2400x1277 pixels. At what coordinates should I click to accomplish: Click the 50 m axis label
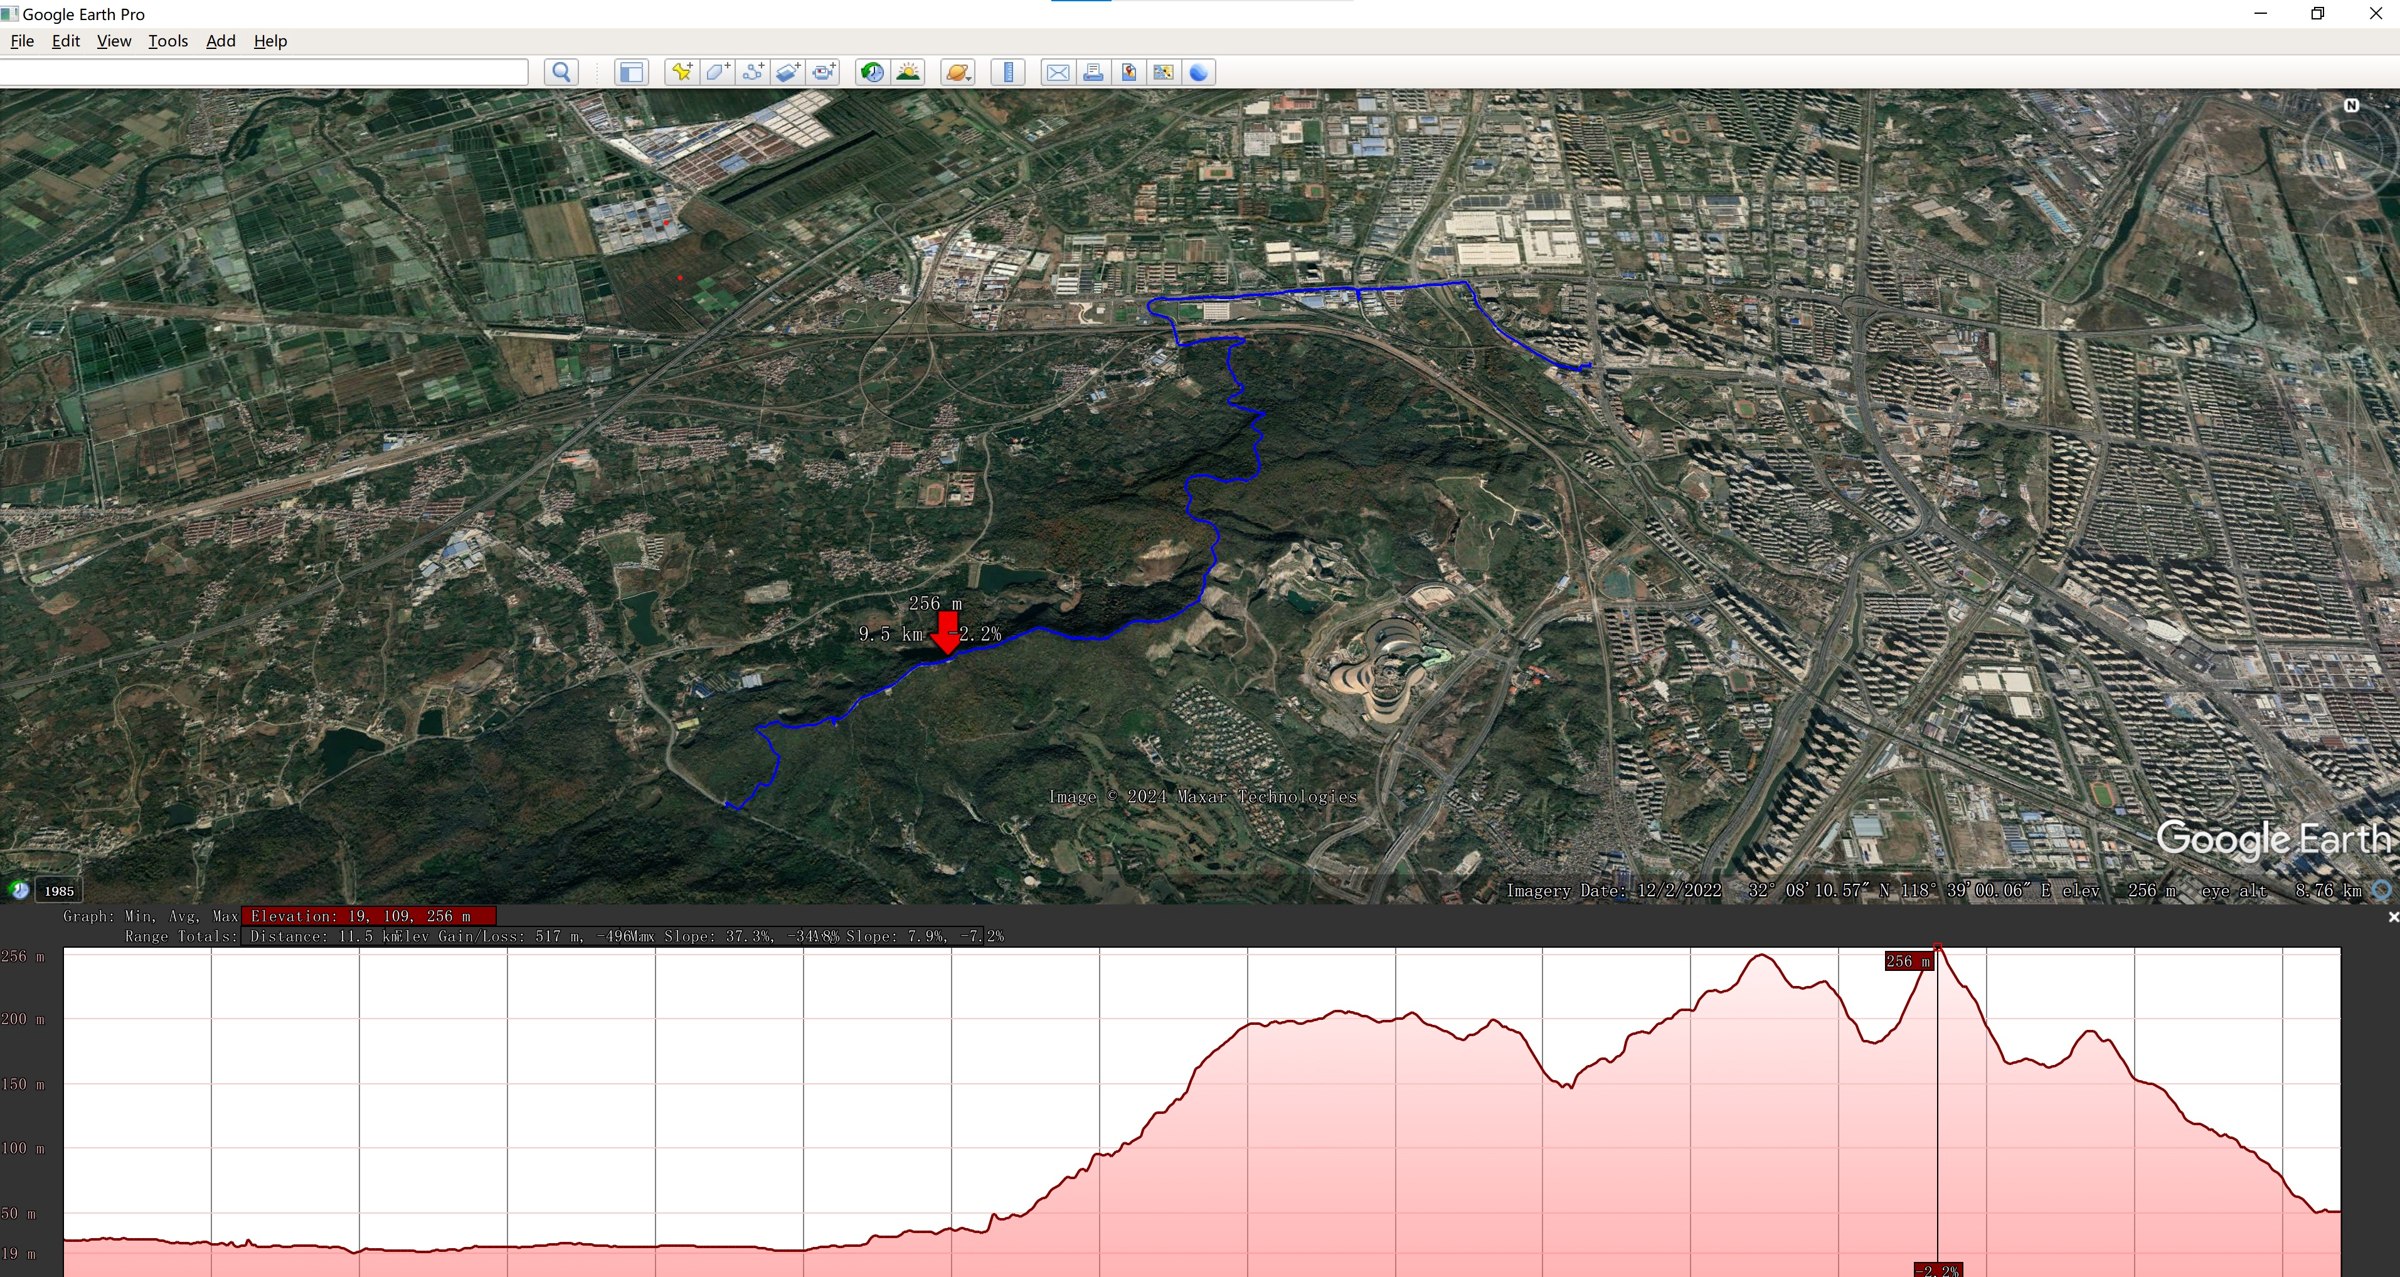18,1213
